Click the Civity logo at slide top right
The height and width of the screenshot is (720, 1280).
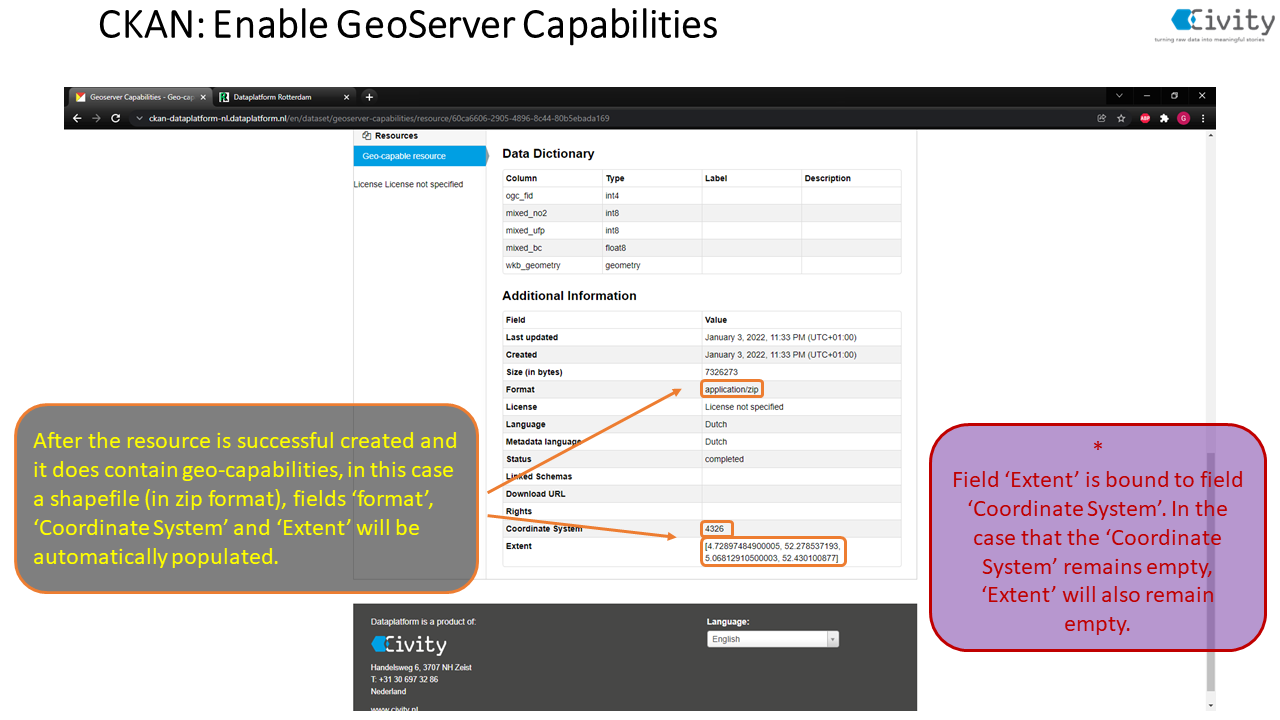pyautogui.click(x=1213, y=24)
